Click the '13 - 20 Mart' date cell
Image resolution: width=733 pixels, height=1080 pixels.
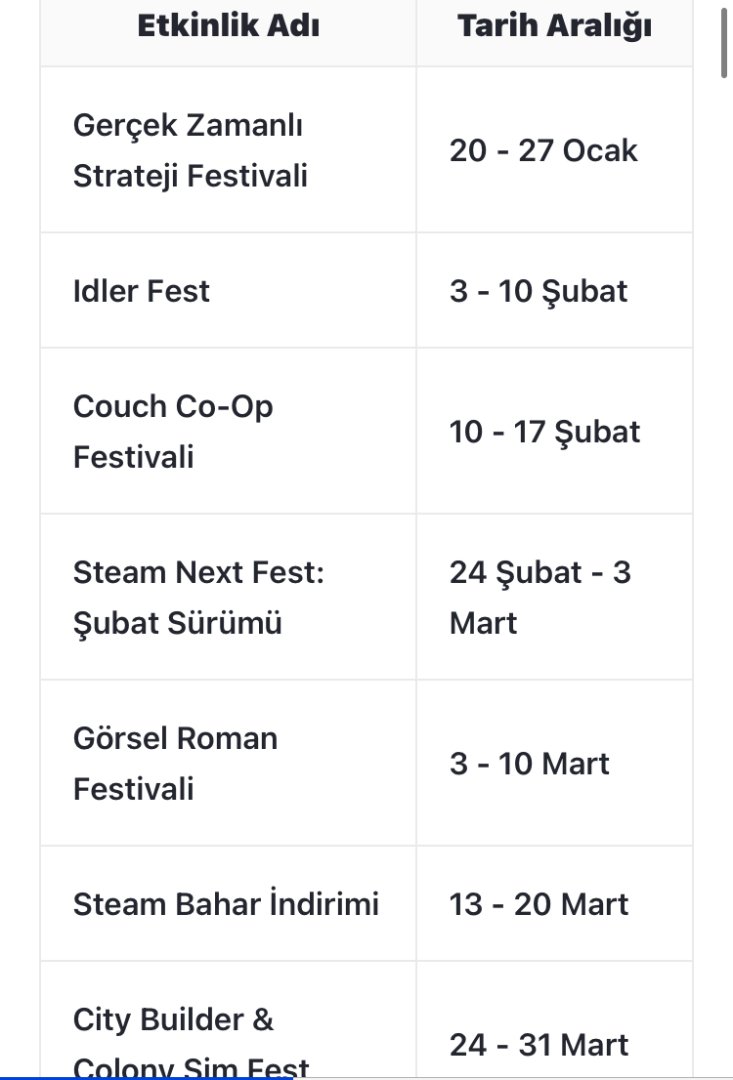(x=539, y=905)
